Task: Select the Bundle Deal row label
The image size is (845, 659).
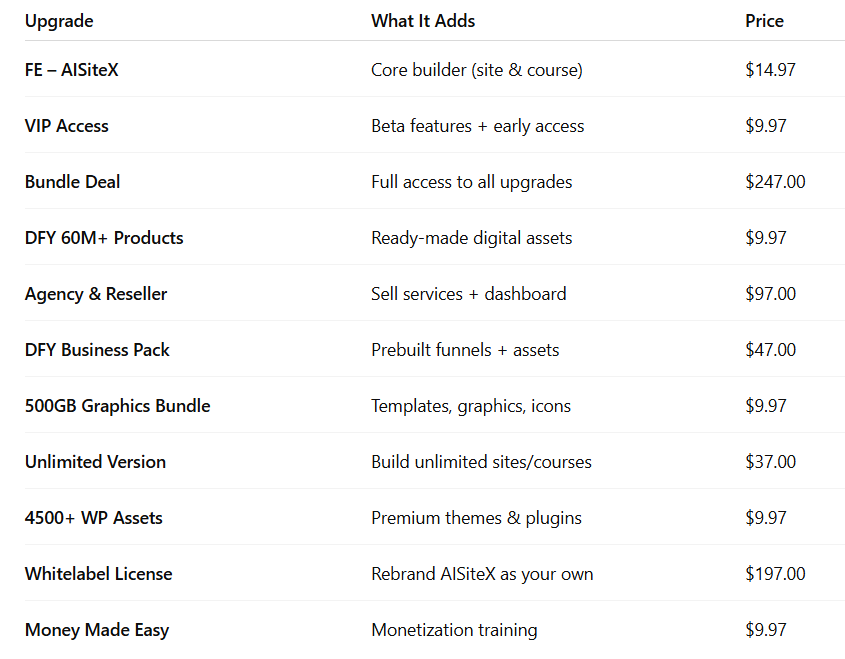Action: [x=72, y=182]
